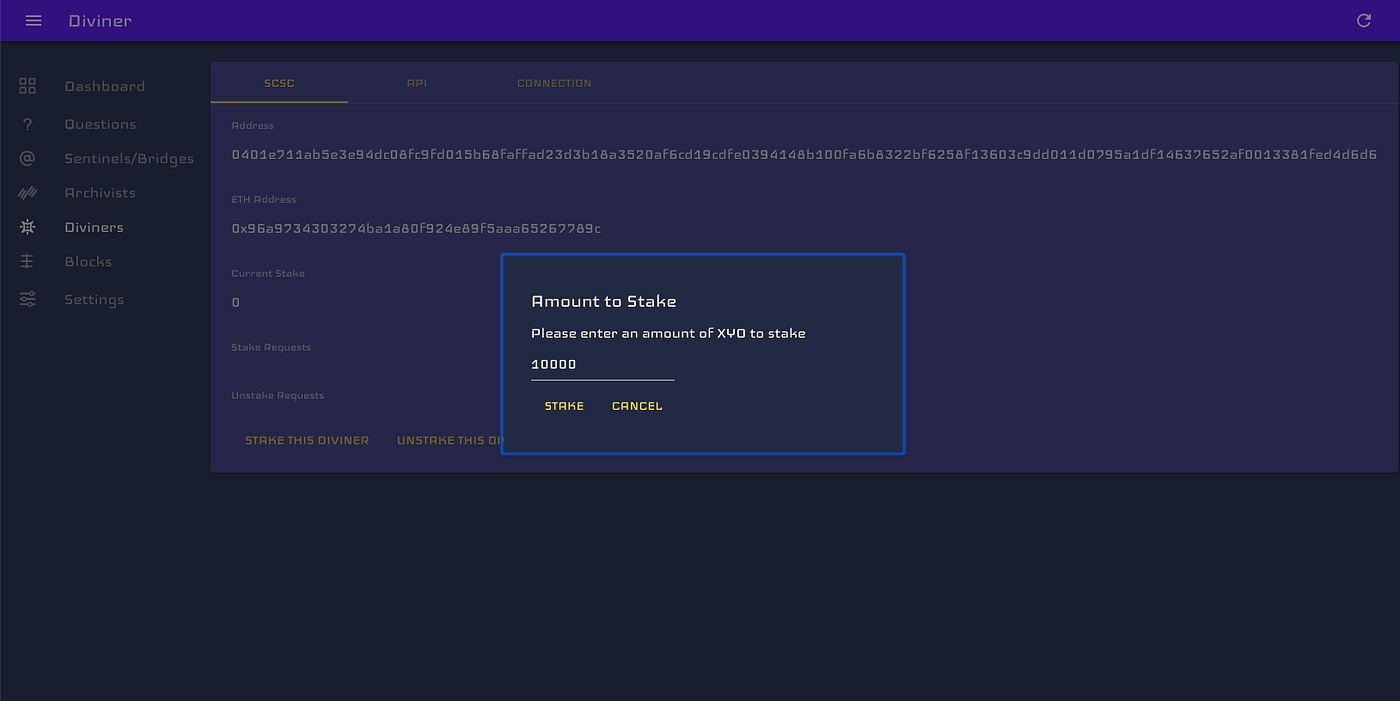
Task: Click the Current Stake label
Action: pos(268,273)
